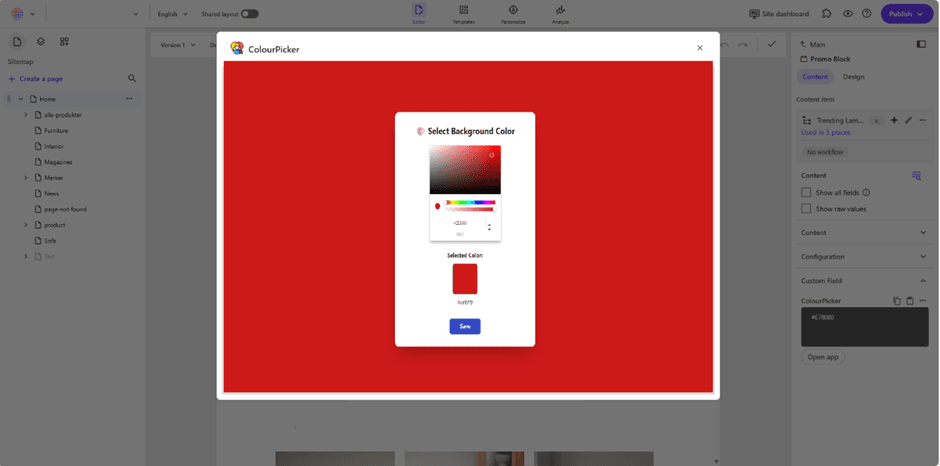Image resolution: width=940 pixels, height=466 pixels.
Task: Click the Create a page link
Action: pos(40,78)
